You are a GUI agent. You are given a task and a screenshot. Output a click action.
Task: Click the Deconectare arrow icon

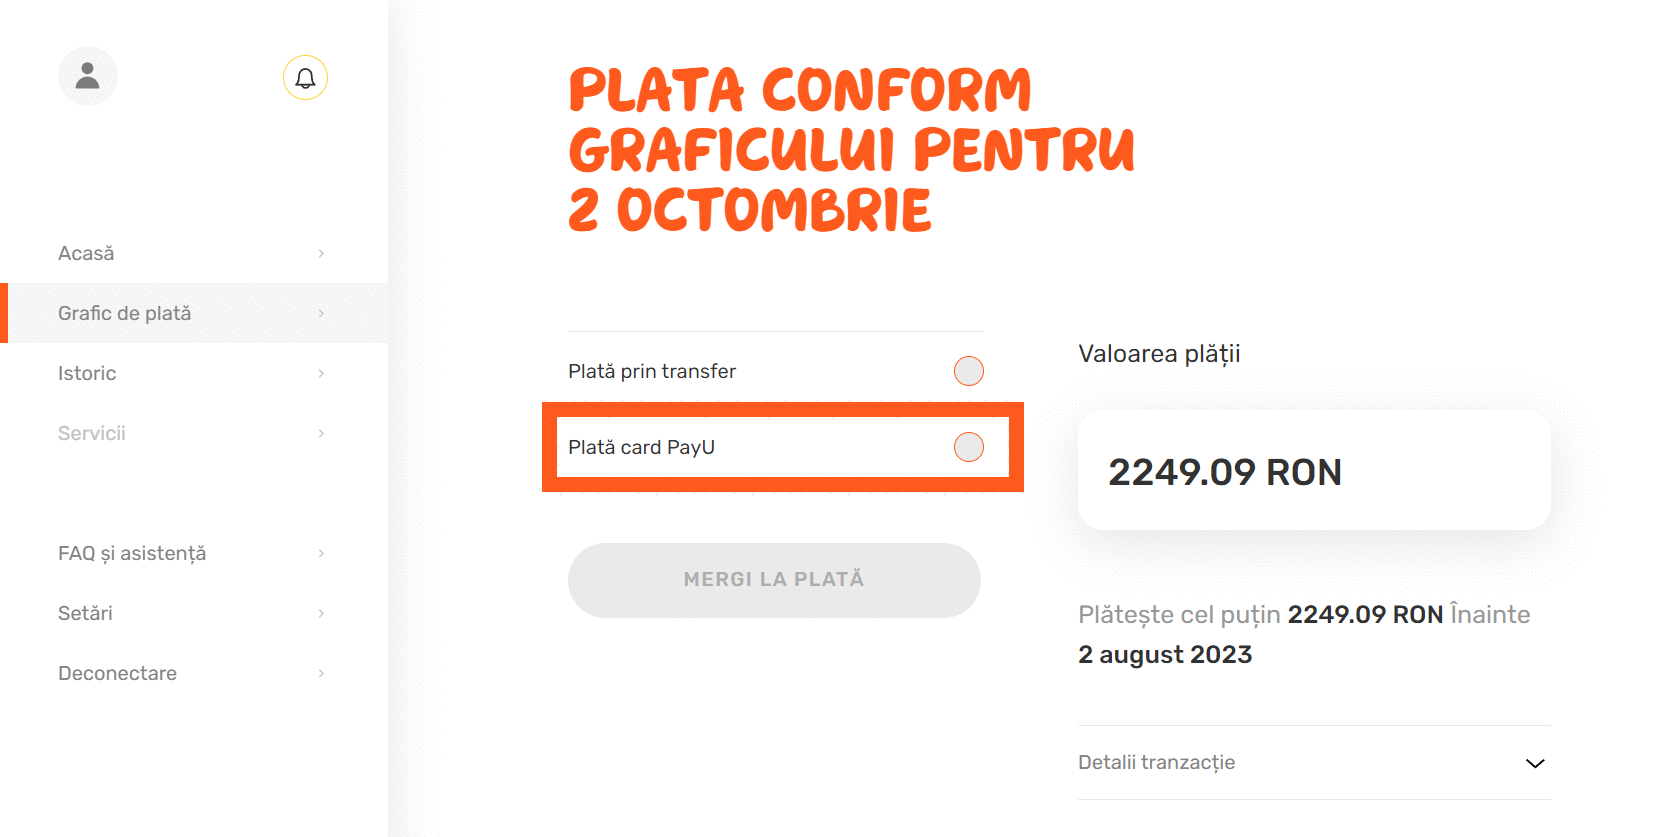(x=321, y=673)
